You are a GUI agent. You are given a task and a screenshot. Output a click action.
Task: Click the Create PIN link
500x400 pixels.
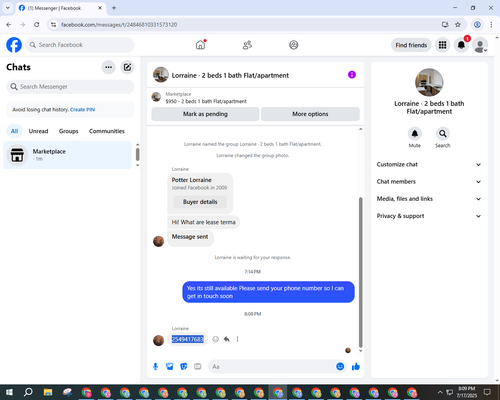click(x=82, y=109)
